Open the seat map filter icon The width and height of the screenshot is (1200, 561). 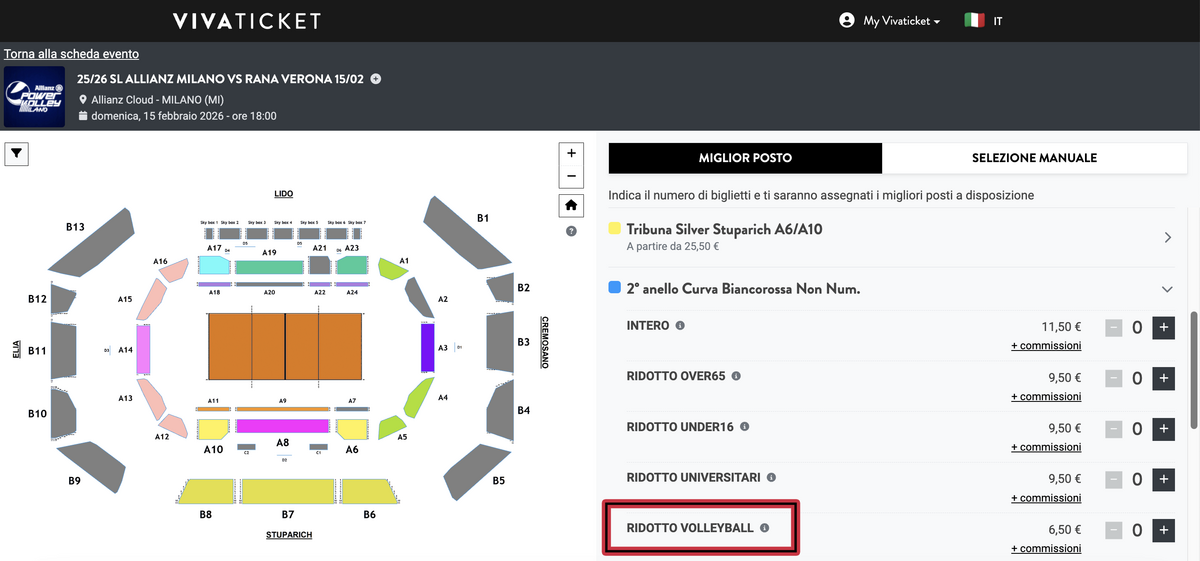[18, 153]
